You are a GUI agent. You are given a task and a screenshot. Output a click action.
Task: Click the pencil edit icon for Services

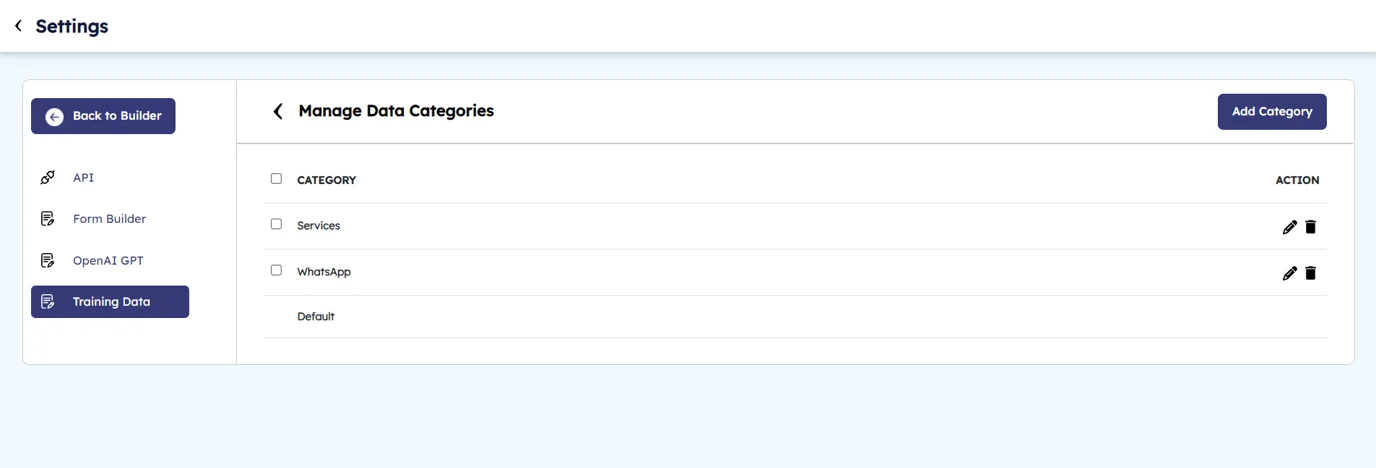[x=1289, y=227]
